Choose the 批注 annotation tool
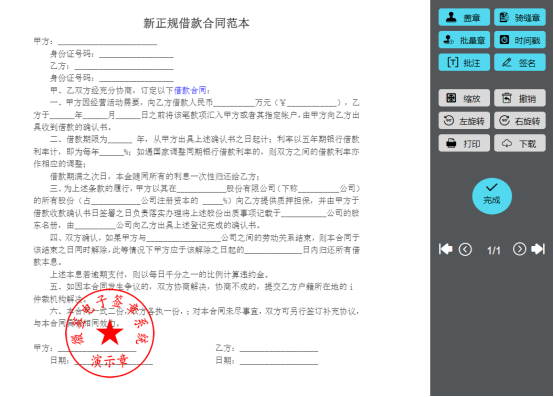The width and height of the screenshot is (554, 397). [x=464, y=63]
